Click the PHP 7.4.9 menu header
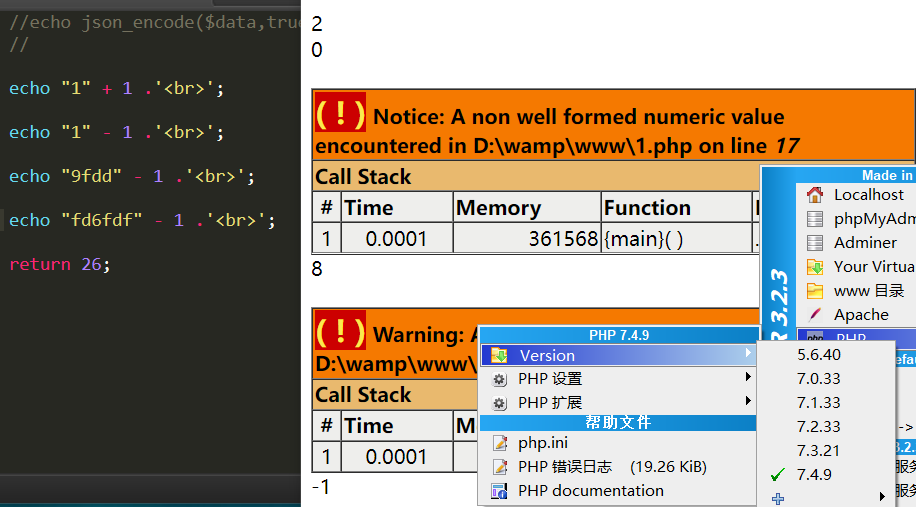Image resolution: width=916 pixels, height=507 pixels. pos(619,335)
